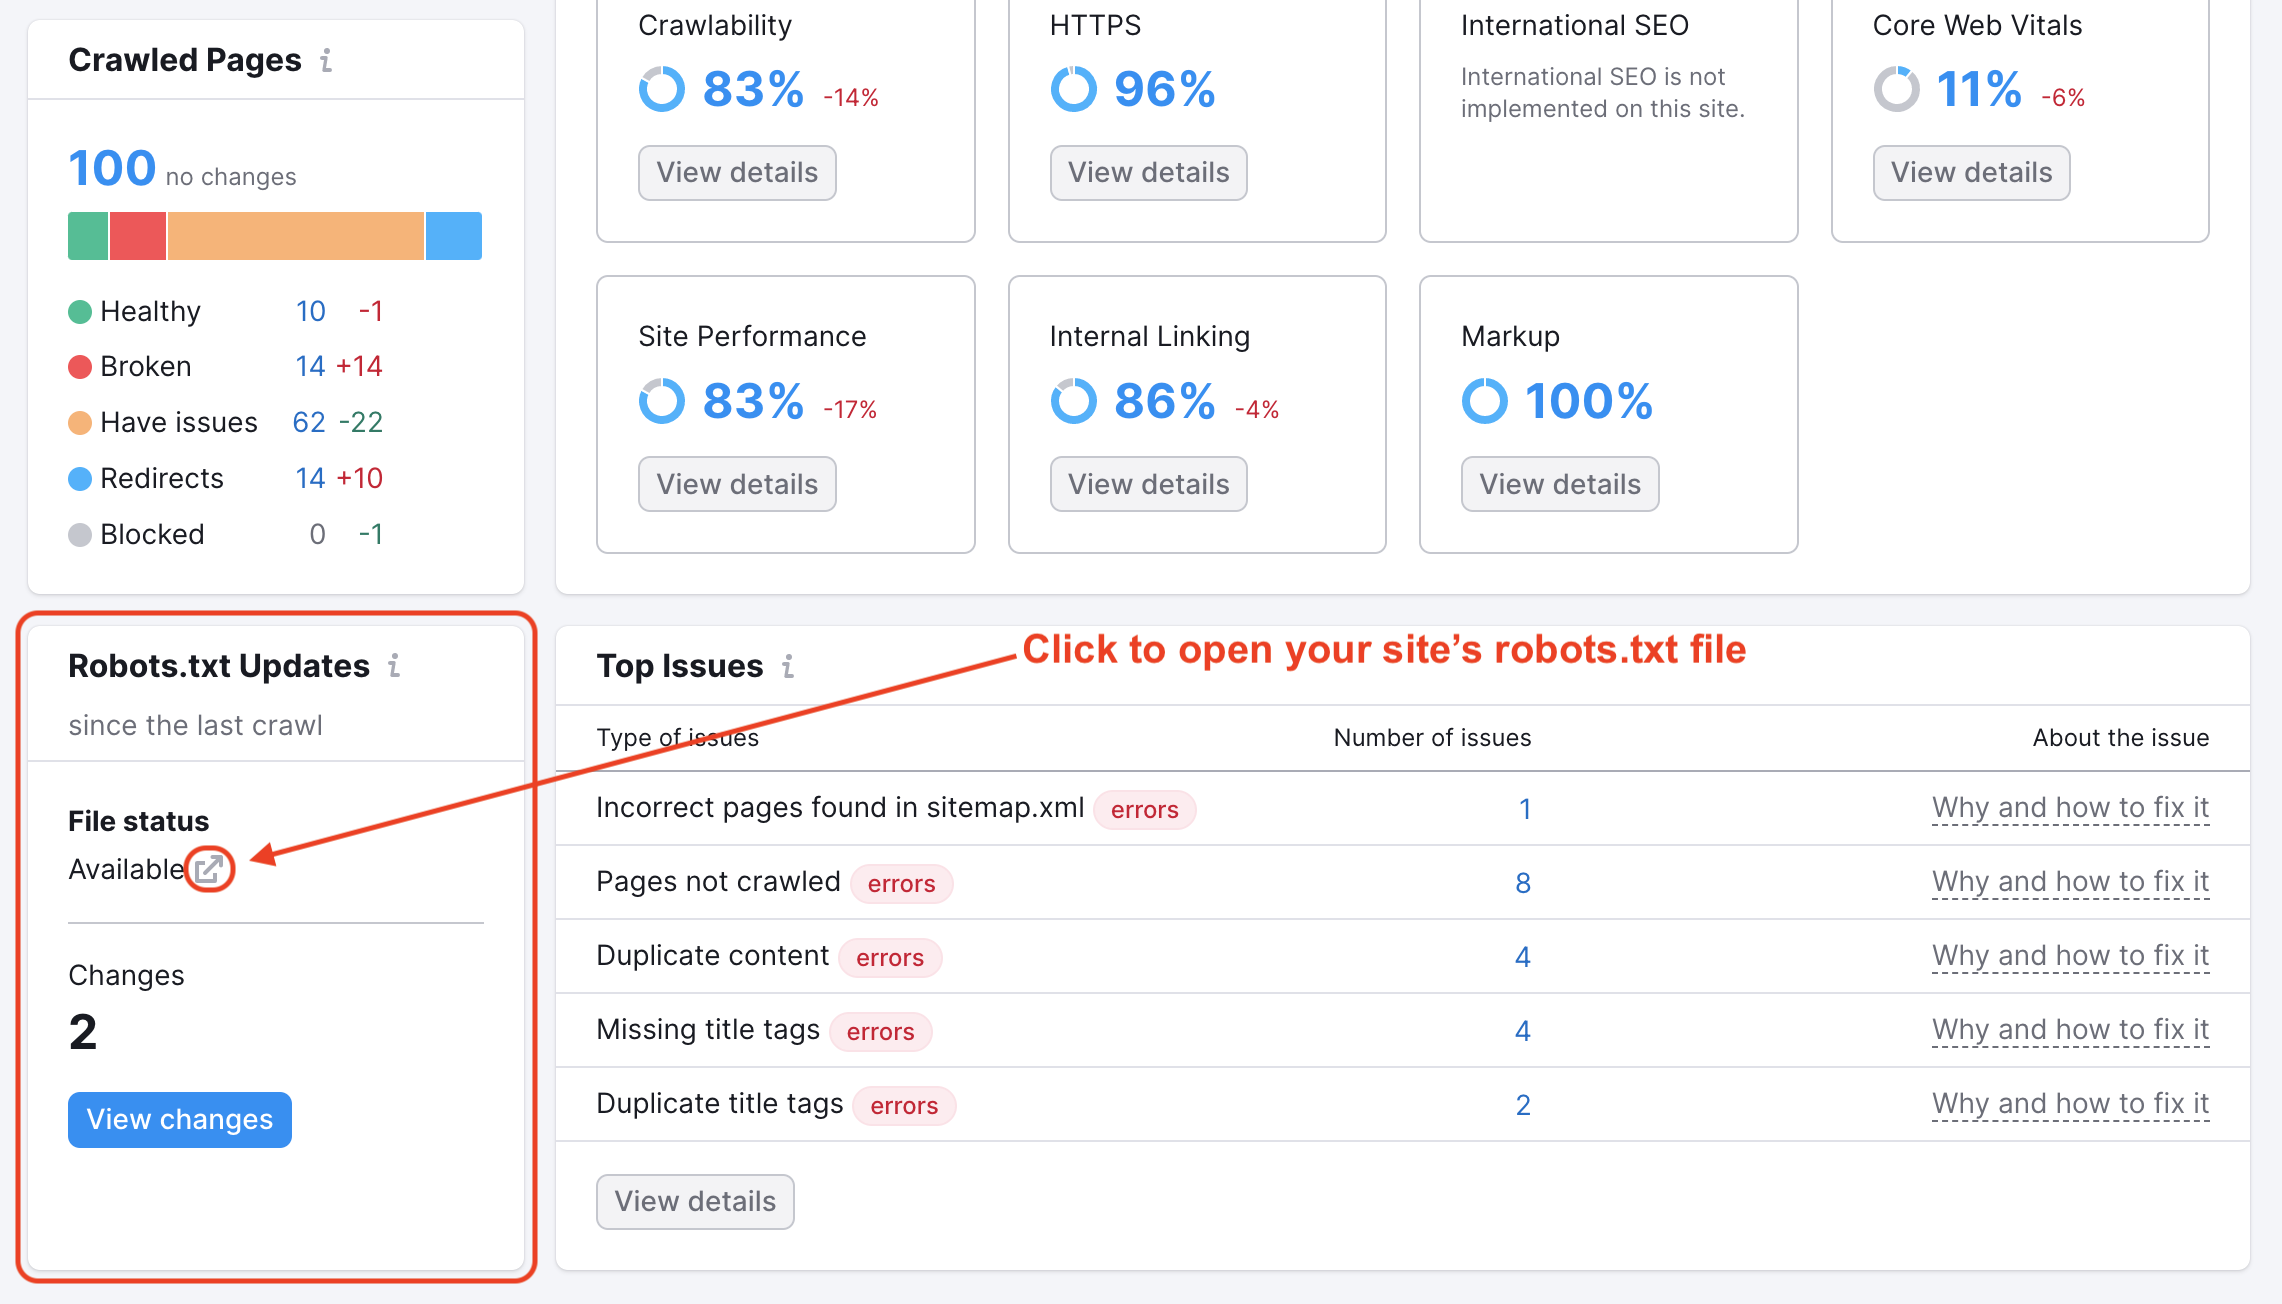Screen dimensions: 2282x1304
Task: Select the HTTPS score circle icon
Action: coord(1072,89)
